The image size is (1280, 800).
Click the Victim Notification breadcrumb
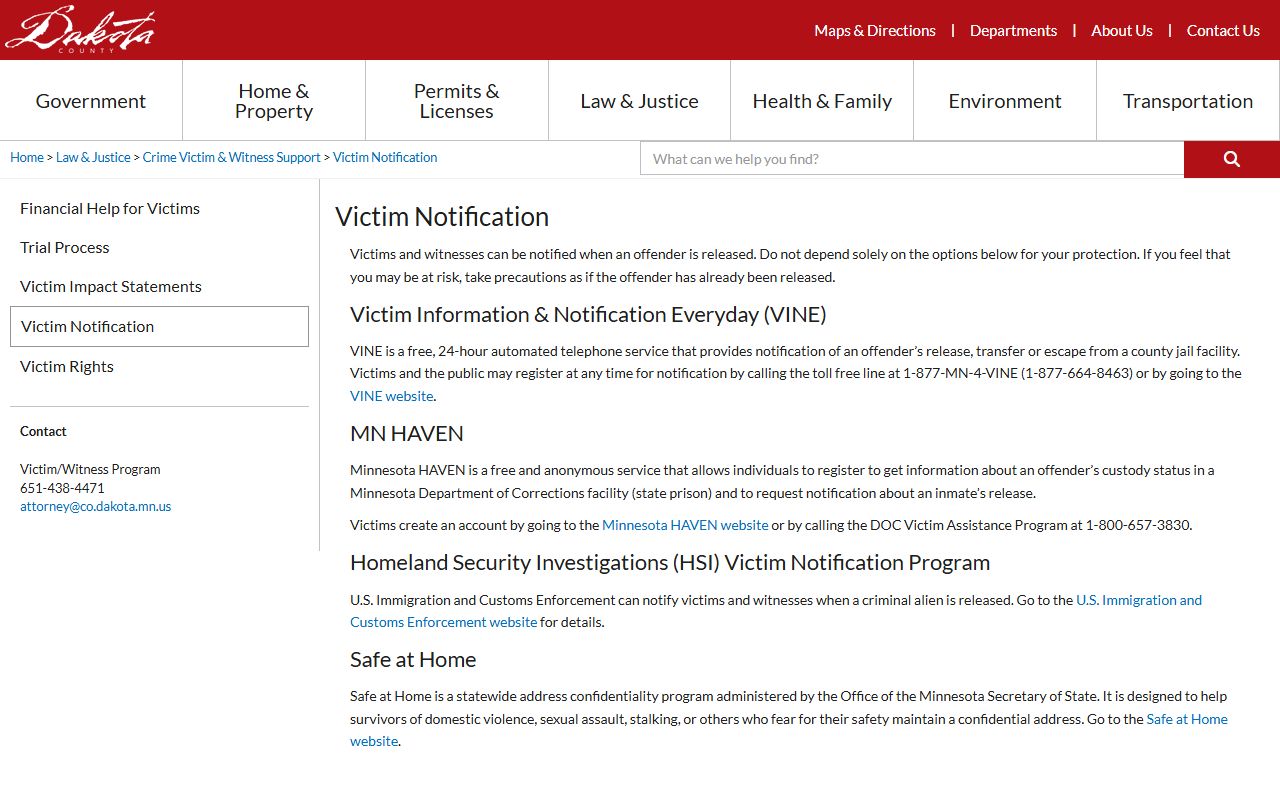pos(385,157)
